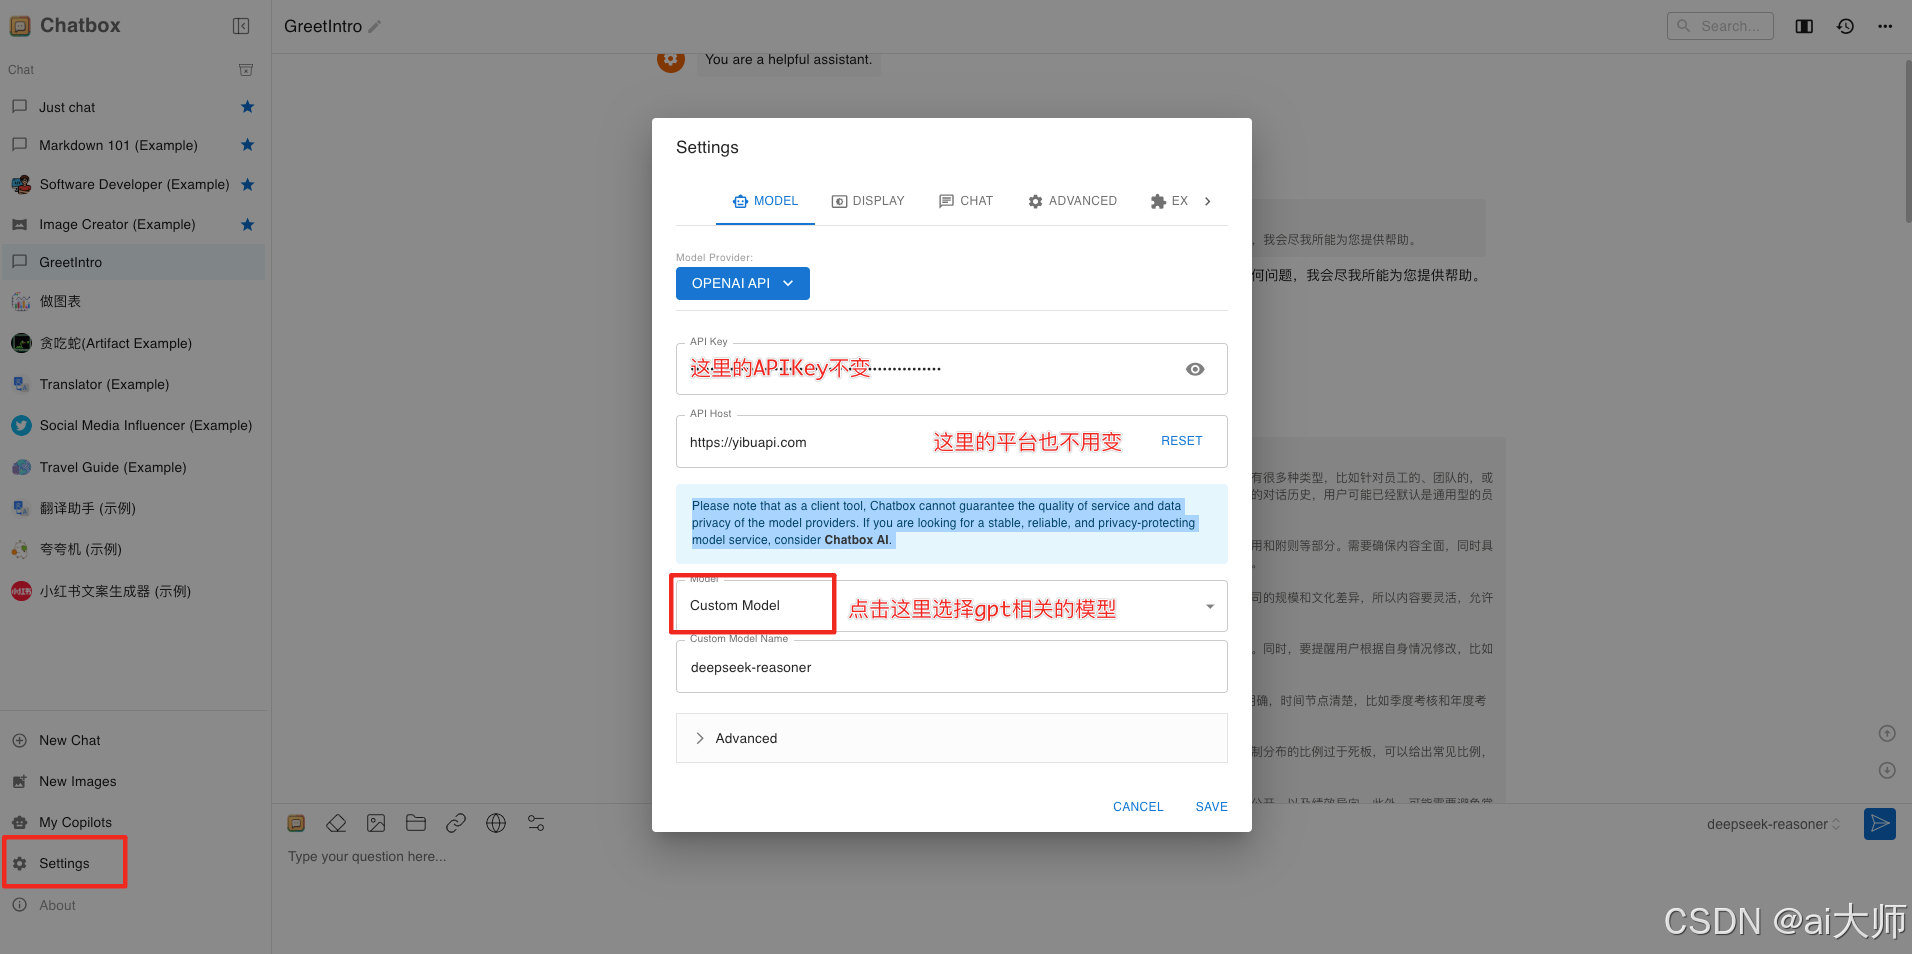Select the GreetIntro conversation
Screen dimensions: 1912x954
[x=133, y=262]
